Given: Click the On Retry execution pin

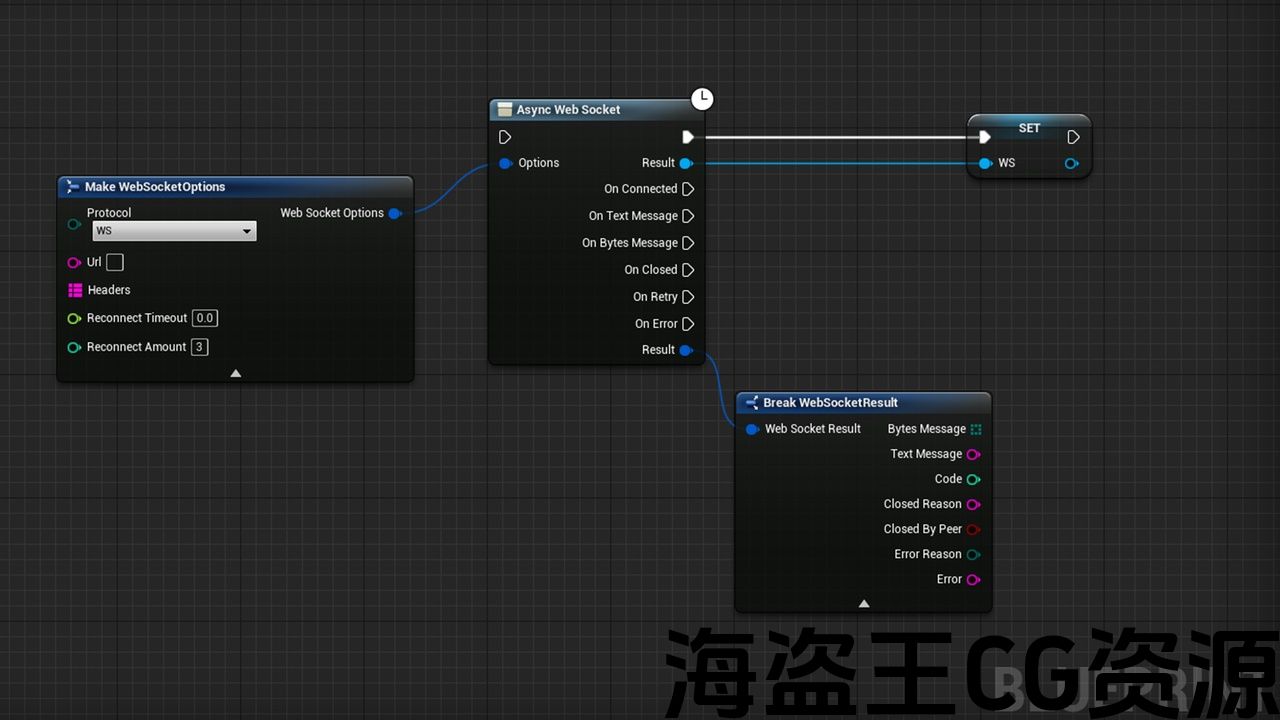Looking at the screenshot, I should pyautogui.click(x=687, y=297).
